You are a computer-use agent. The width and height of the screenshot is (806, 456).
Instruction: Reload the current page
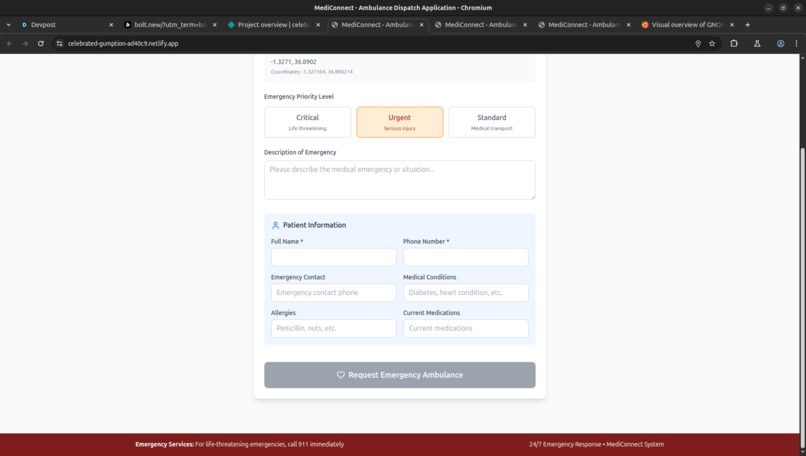tap(41, 44)
